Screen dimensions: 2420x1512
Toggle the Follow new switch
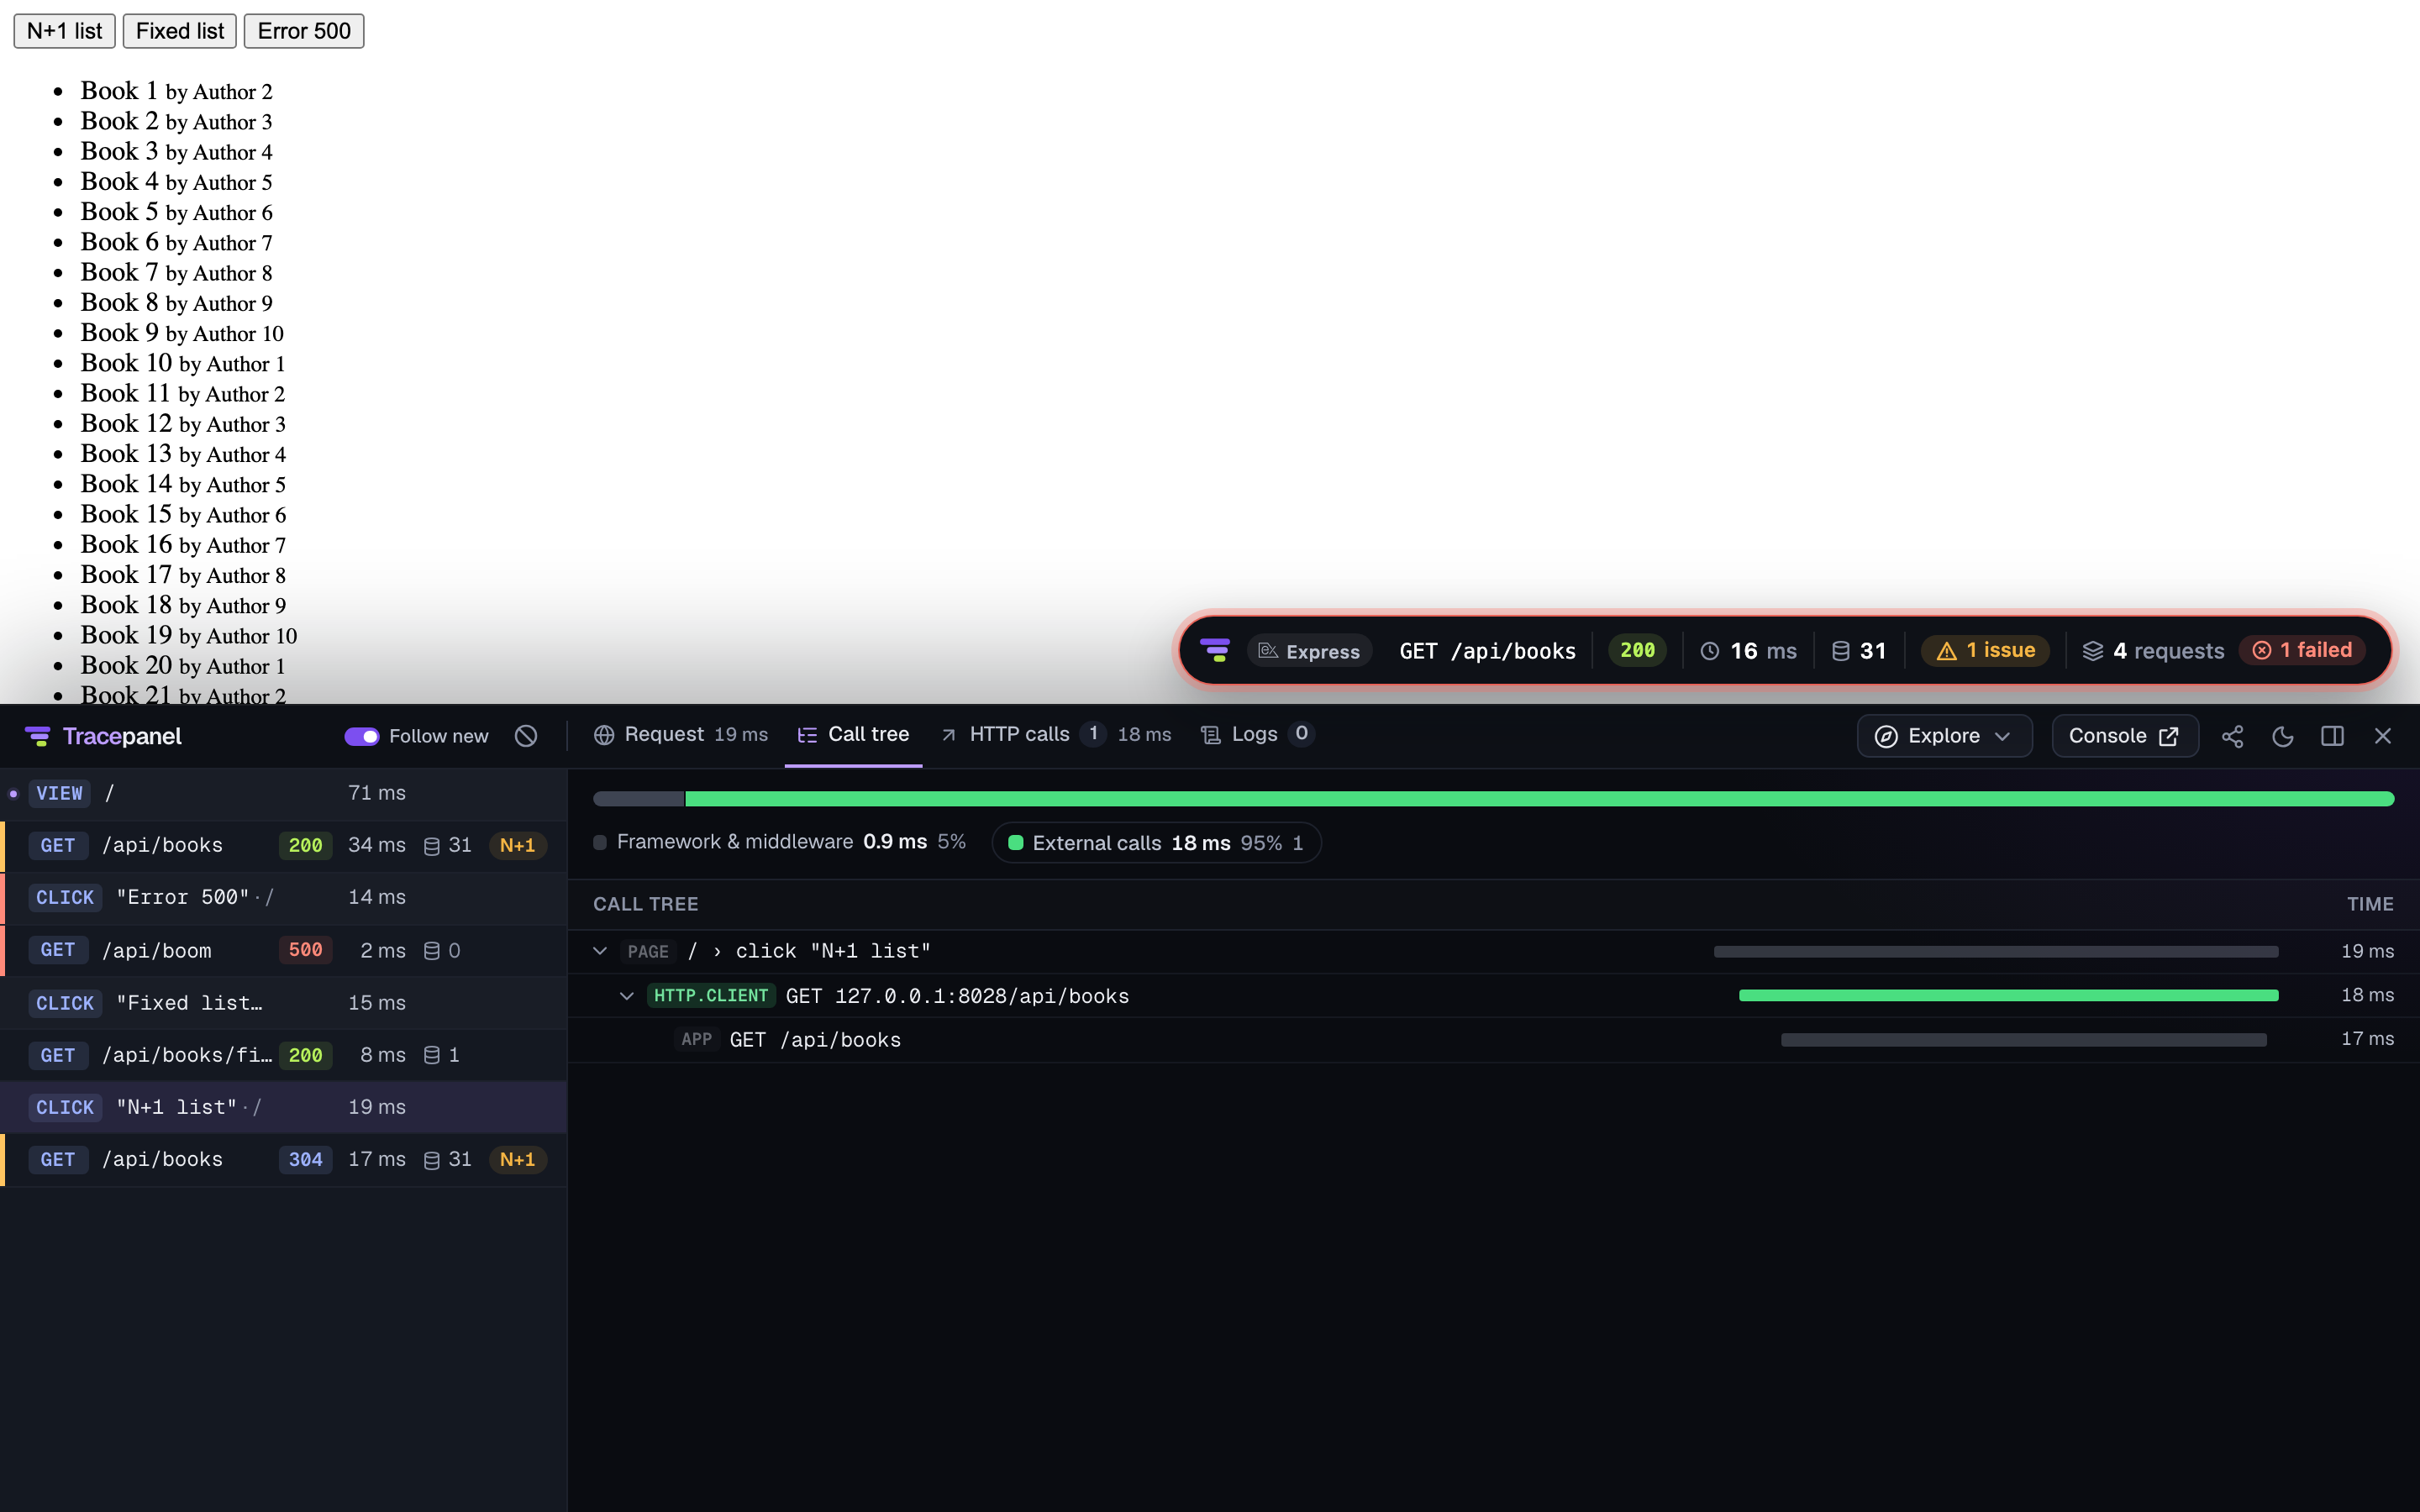tap(361, 736)
